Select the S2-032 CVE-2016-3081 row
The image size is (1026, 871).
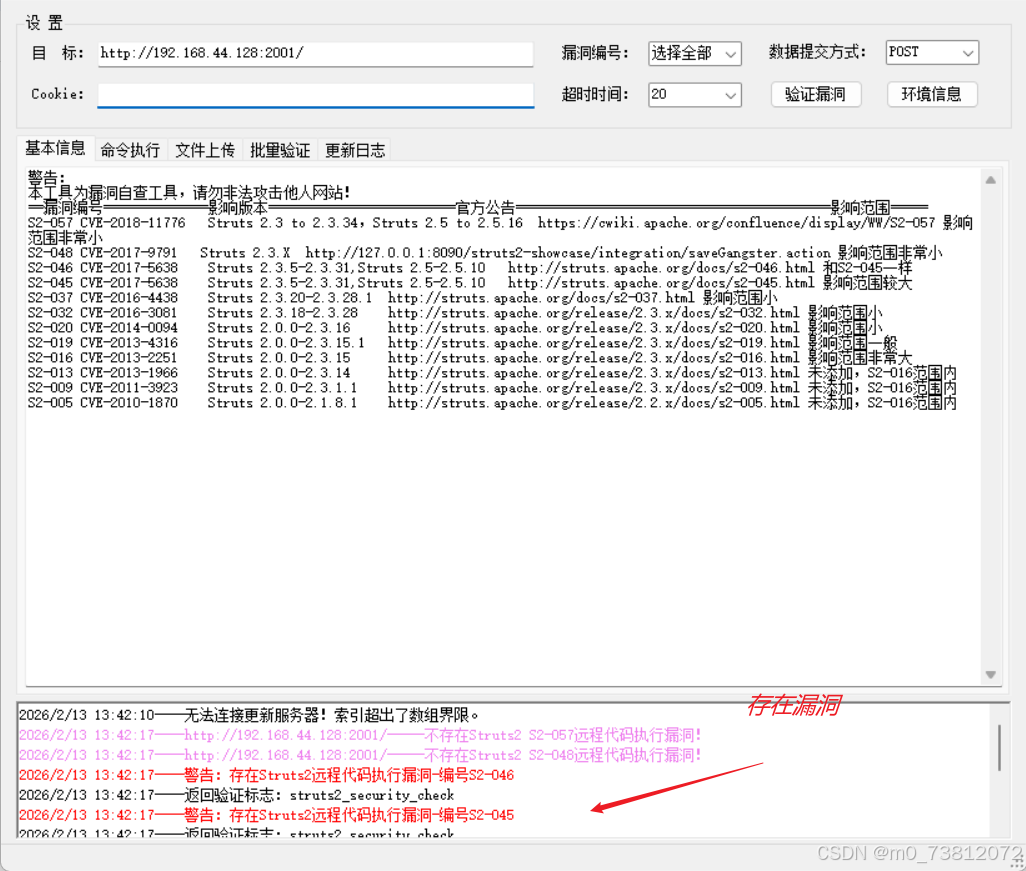point(455,313)
